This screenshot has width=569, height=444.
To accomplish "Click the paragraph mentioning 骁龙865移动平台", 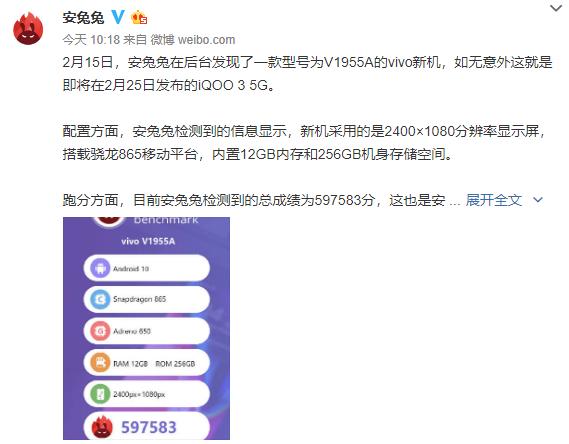I will coord(304,143).
